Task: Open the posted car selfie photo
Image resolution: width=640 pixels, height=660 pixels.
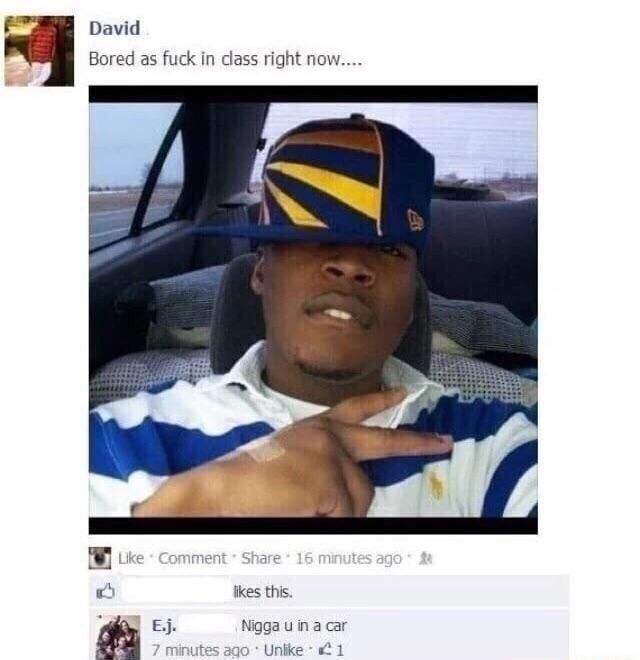Action: [313, 310]
